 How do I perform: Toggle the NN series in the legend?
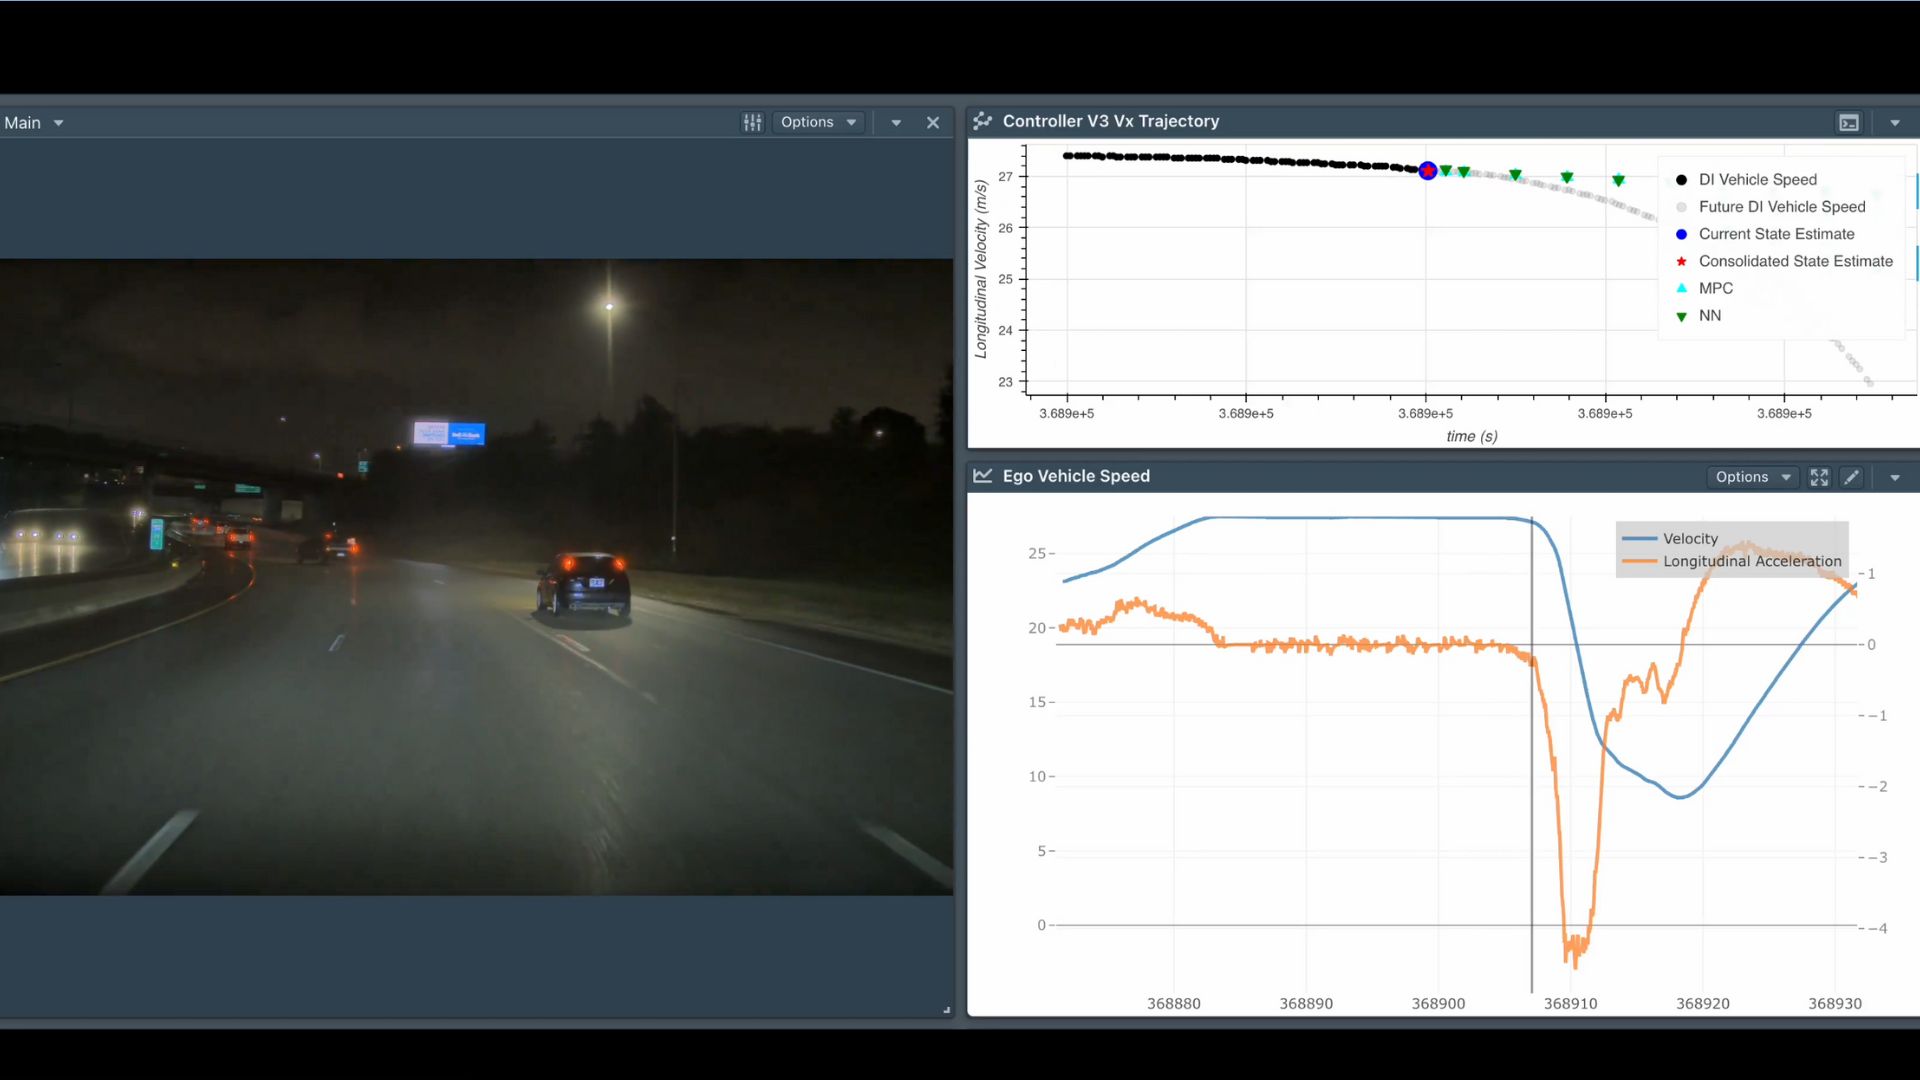[1709, 316]
